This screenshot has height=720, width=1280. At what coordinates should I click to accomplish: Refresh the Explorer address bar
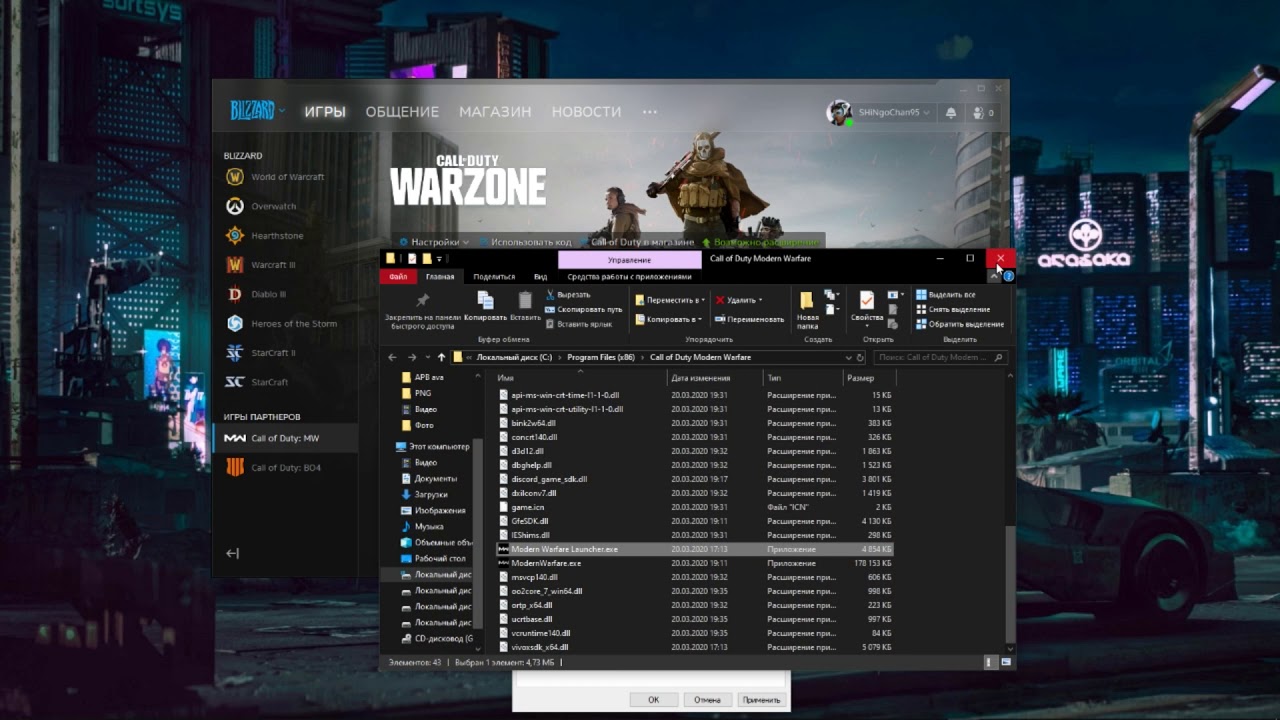pyautogui.click(x=860, y=357)
